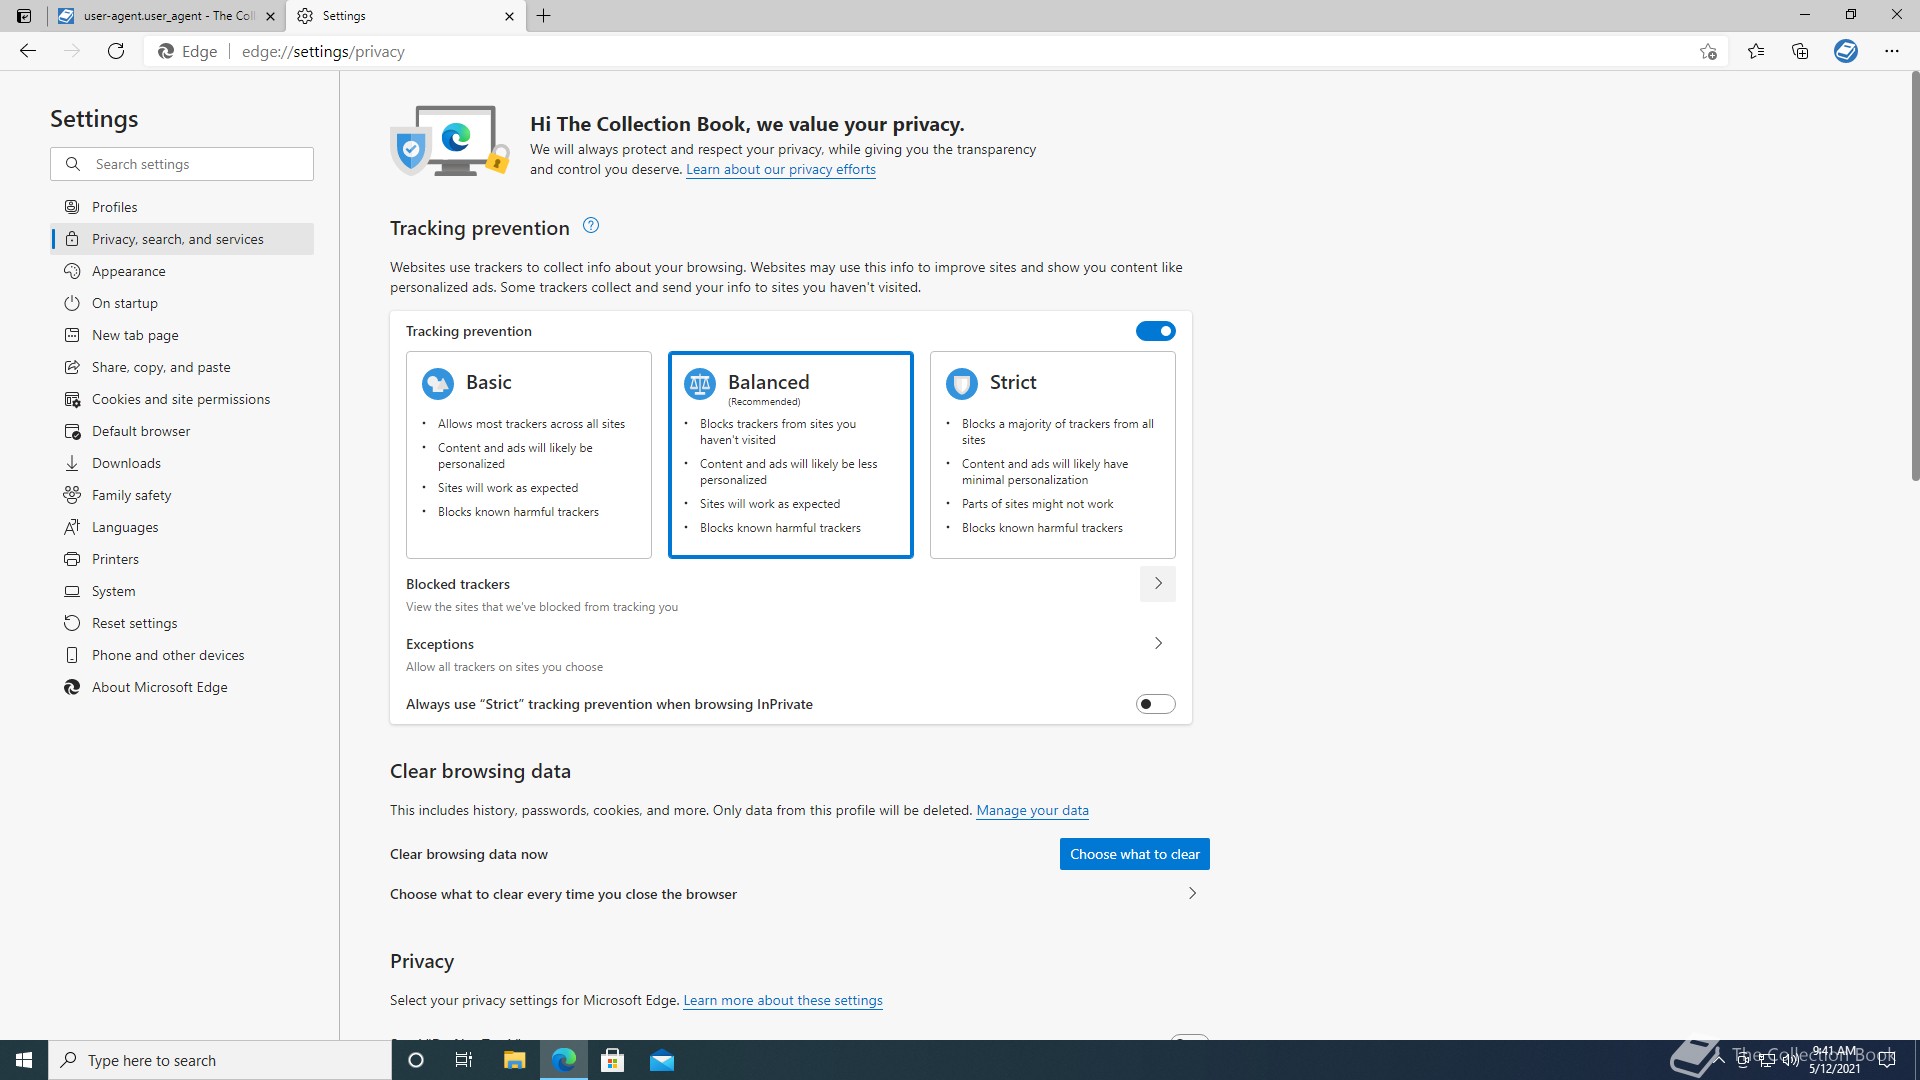The height and width of the screenshot is (1080, 1920).
Task: Close the Settings tab
Action: pyautogui.click(x=509, y=16)
